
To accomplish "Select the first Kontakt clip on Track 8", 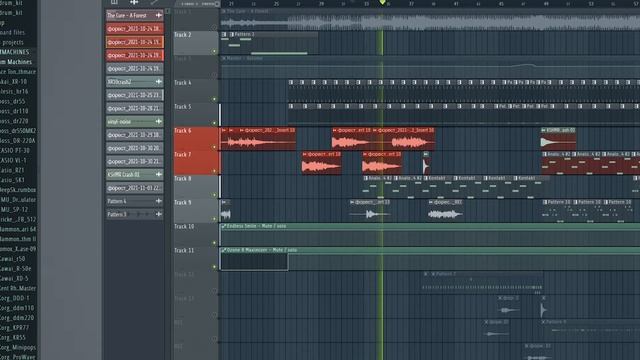I will pos(439,187).
